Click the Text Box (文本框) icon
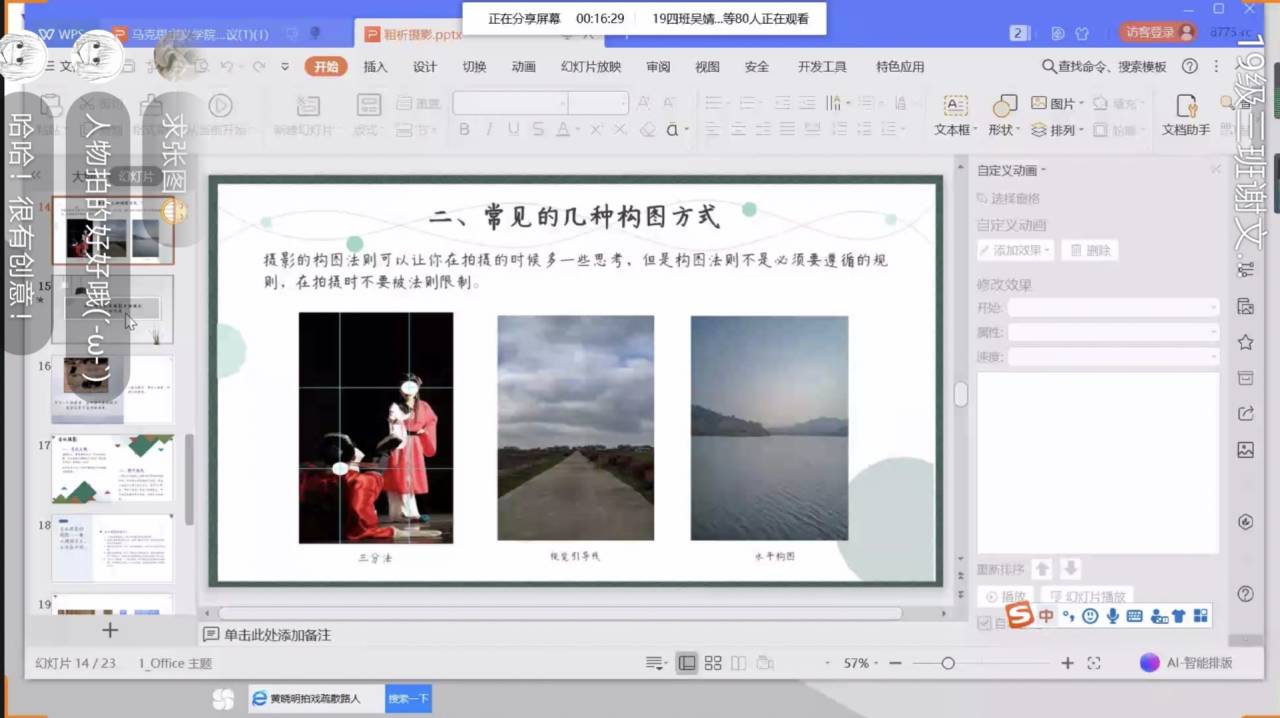Image resolution: width=1280 pixels, height=718 pixels. coord(955,106)
